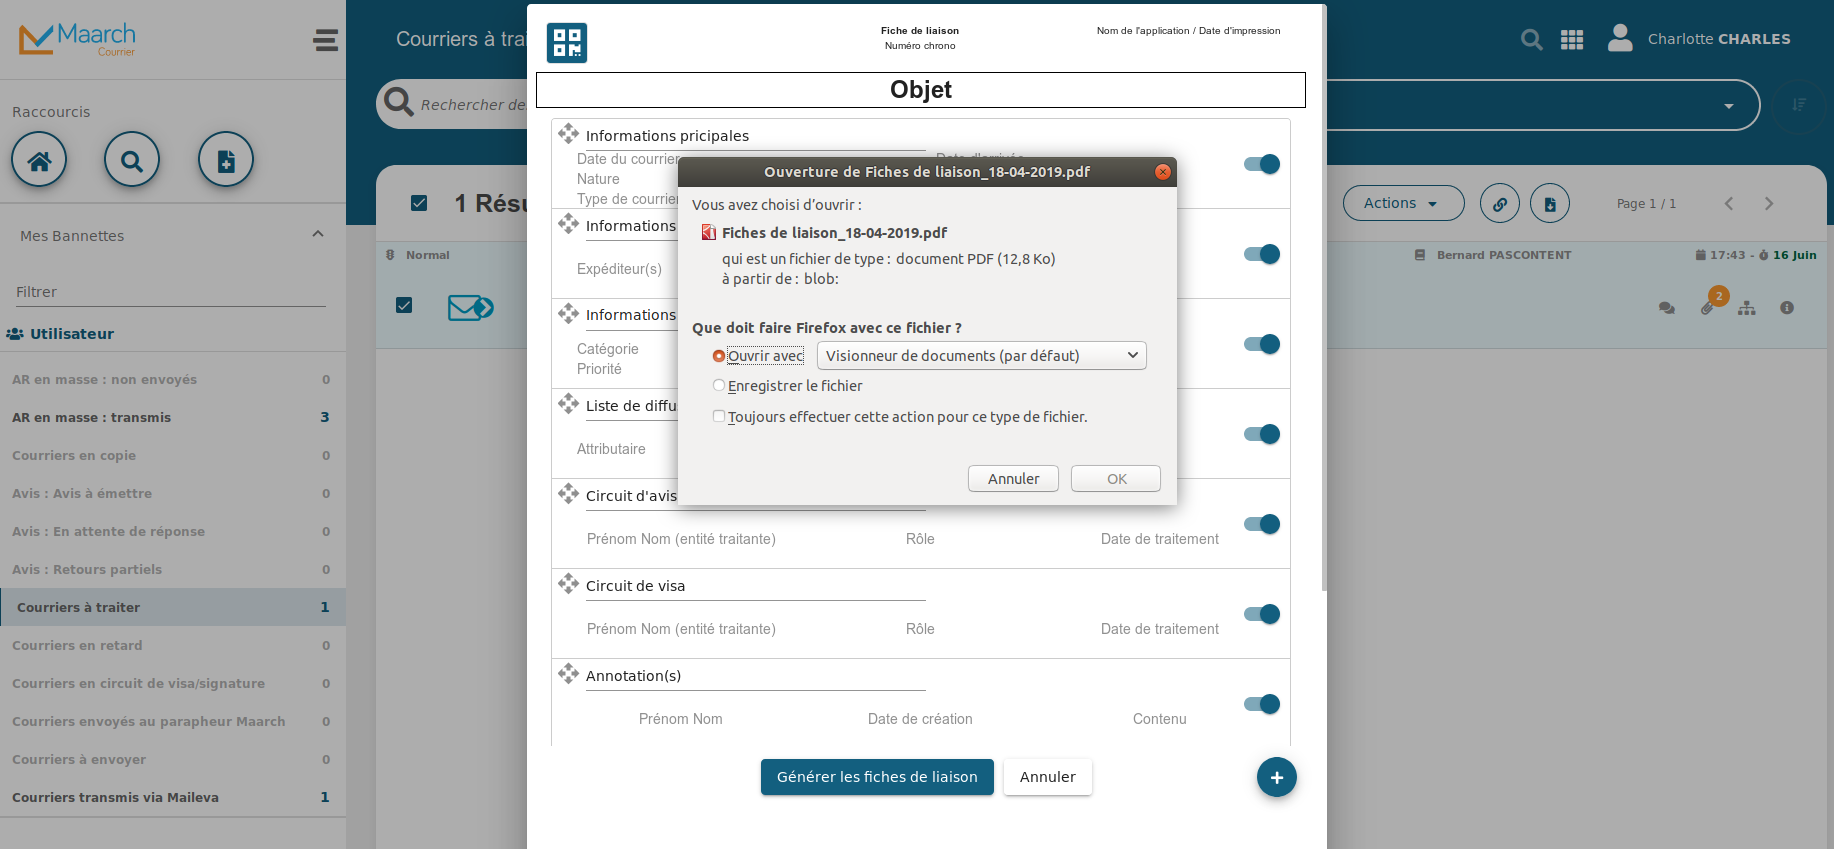This screenshot has width=1834, height=849.
Task: Open basket Courriers à envoyer
Action: (x=173, y=760)
